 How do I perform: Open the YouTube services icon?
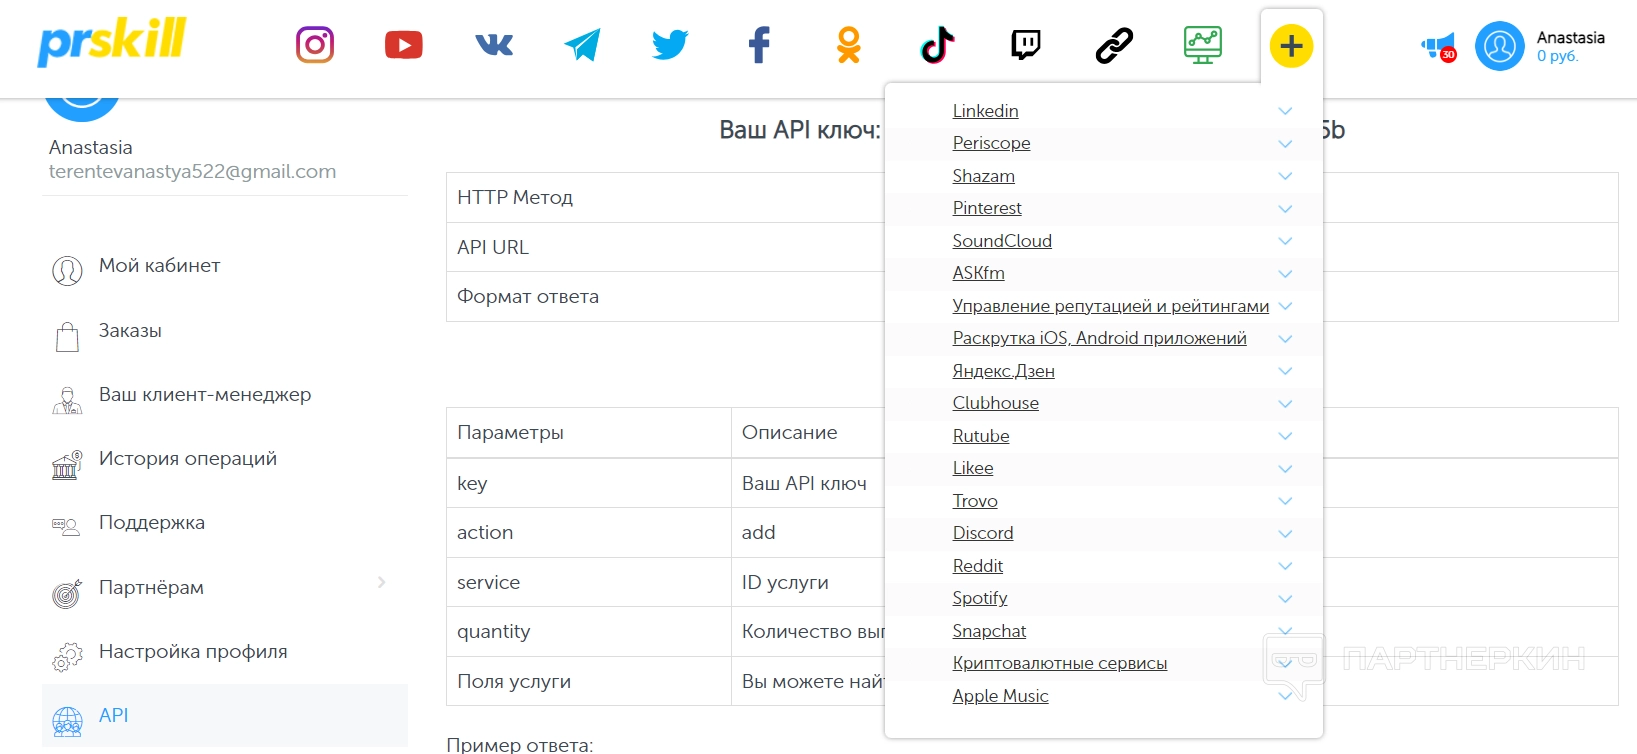click(403, 45)
